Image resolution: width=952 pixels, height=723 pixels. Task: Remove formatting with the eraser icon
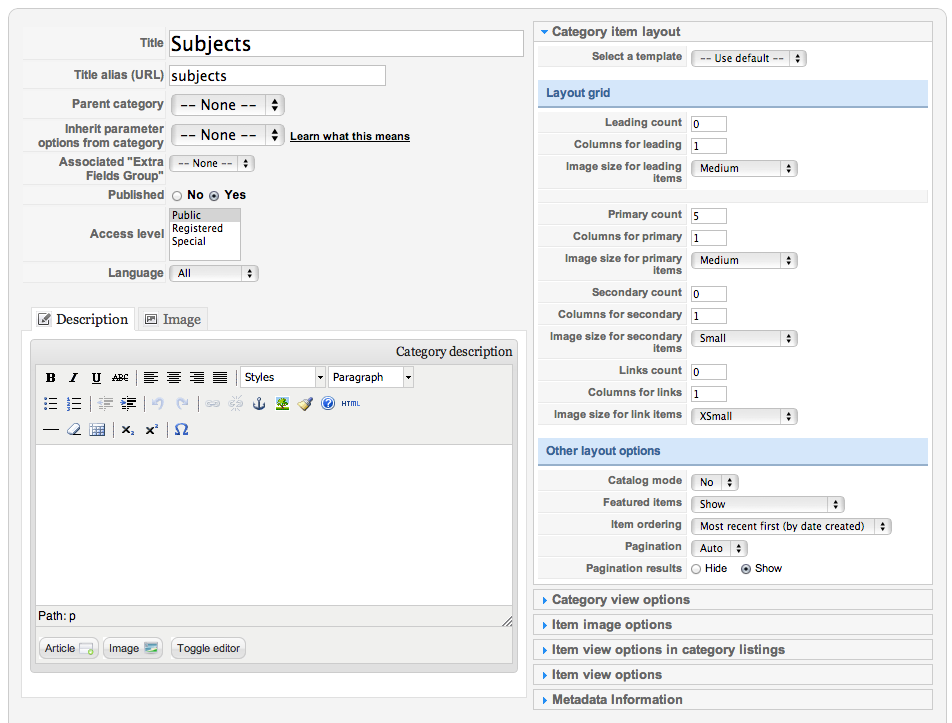tap(74, 430)
